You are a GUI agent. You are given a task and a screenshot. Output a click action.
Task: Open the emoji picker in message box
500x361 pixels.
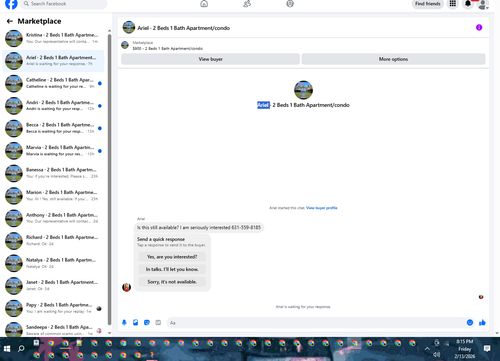pos(470,322)
